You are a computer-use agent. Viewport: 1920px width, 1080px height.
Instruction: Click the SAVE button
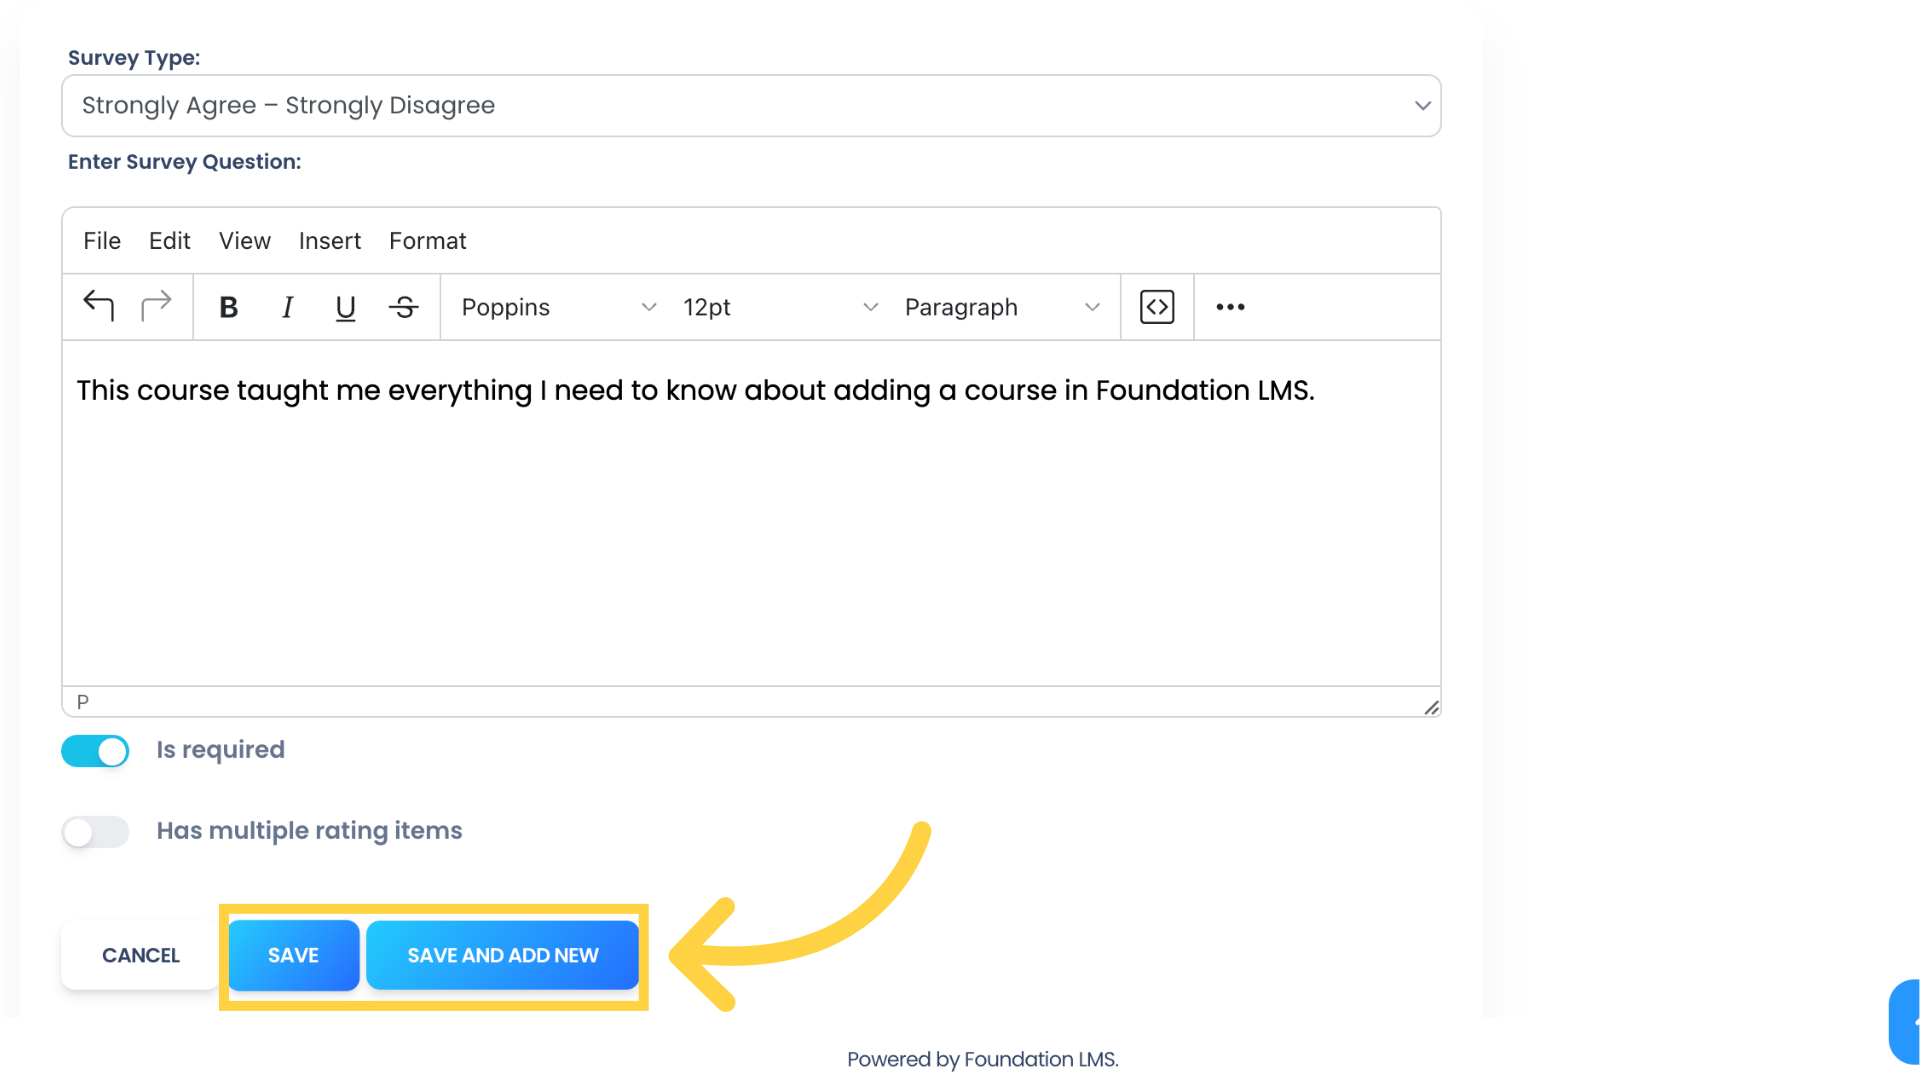click(293, 955)
